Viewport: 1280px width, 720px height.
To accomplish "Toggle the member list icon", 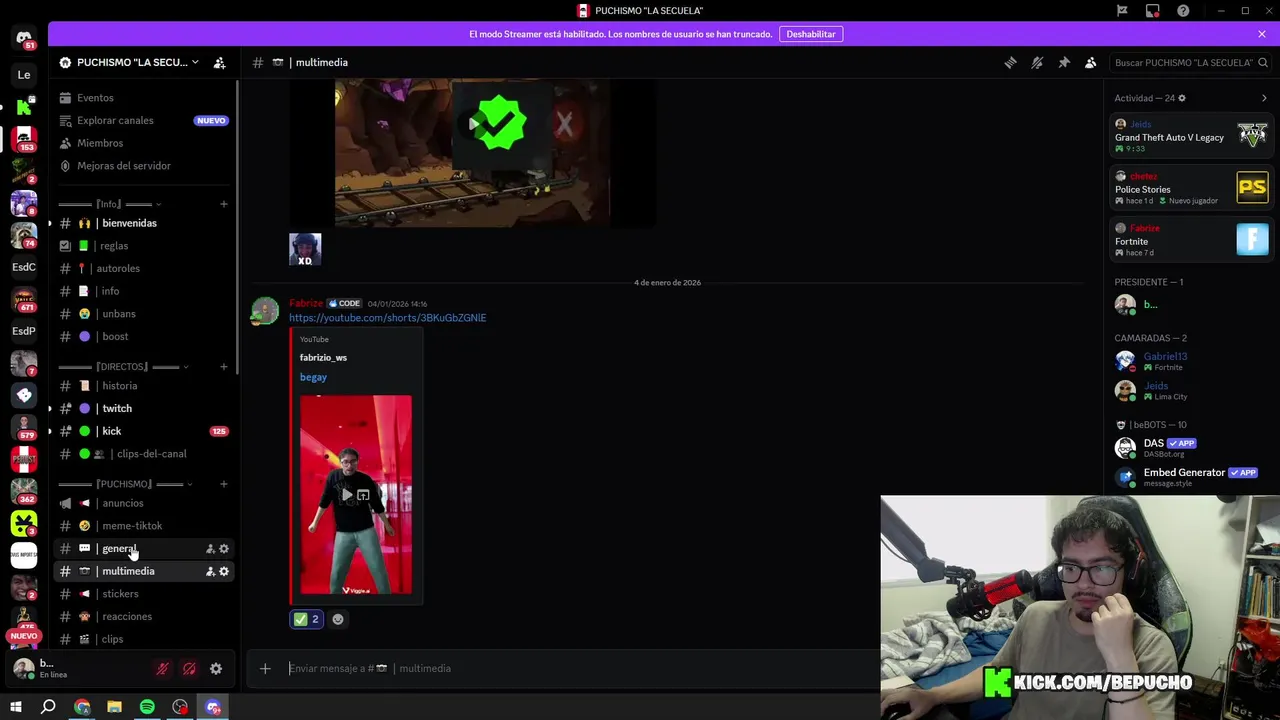I will tap(1091, 62).
